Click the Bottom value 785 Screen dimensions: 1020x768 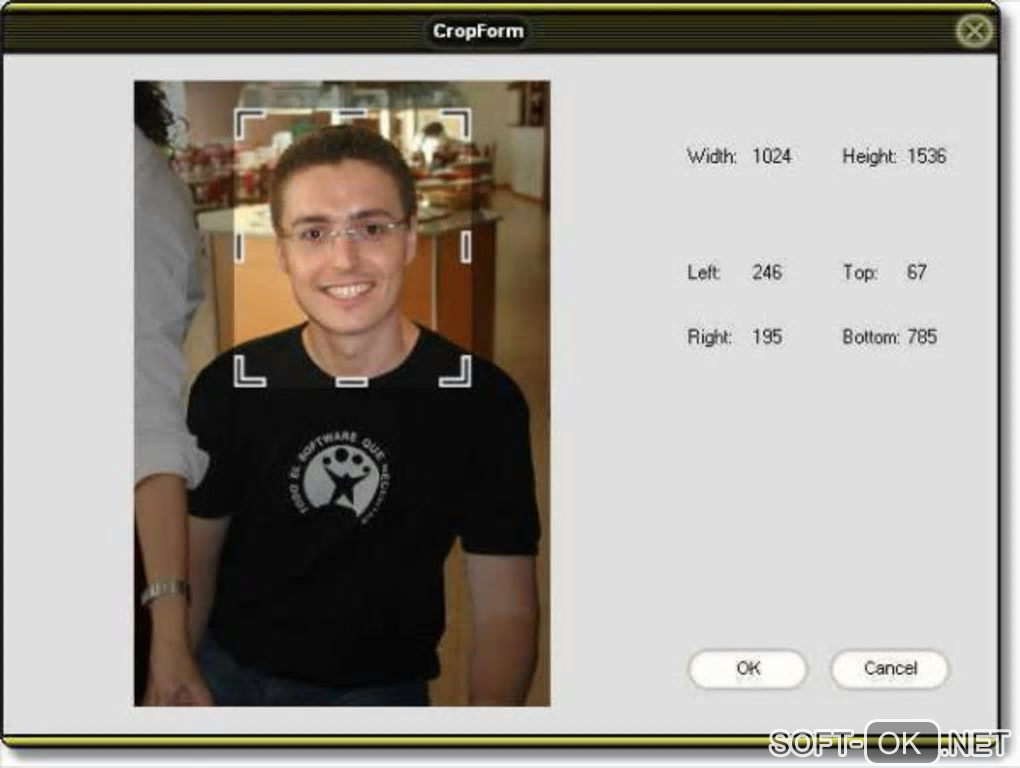pyautogui.click(x=922, y=337)
